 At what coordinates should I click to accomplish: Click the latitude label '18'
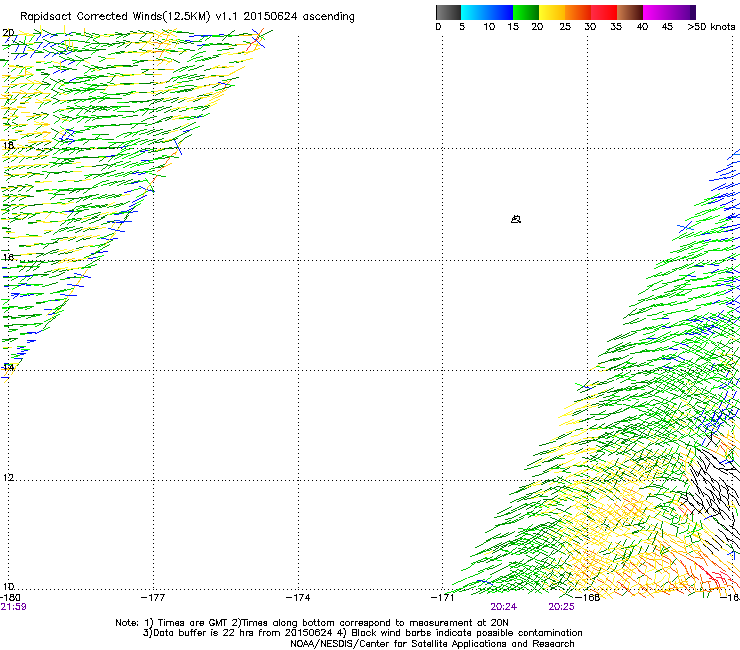(8, 145)
